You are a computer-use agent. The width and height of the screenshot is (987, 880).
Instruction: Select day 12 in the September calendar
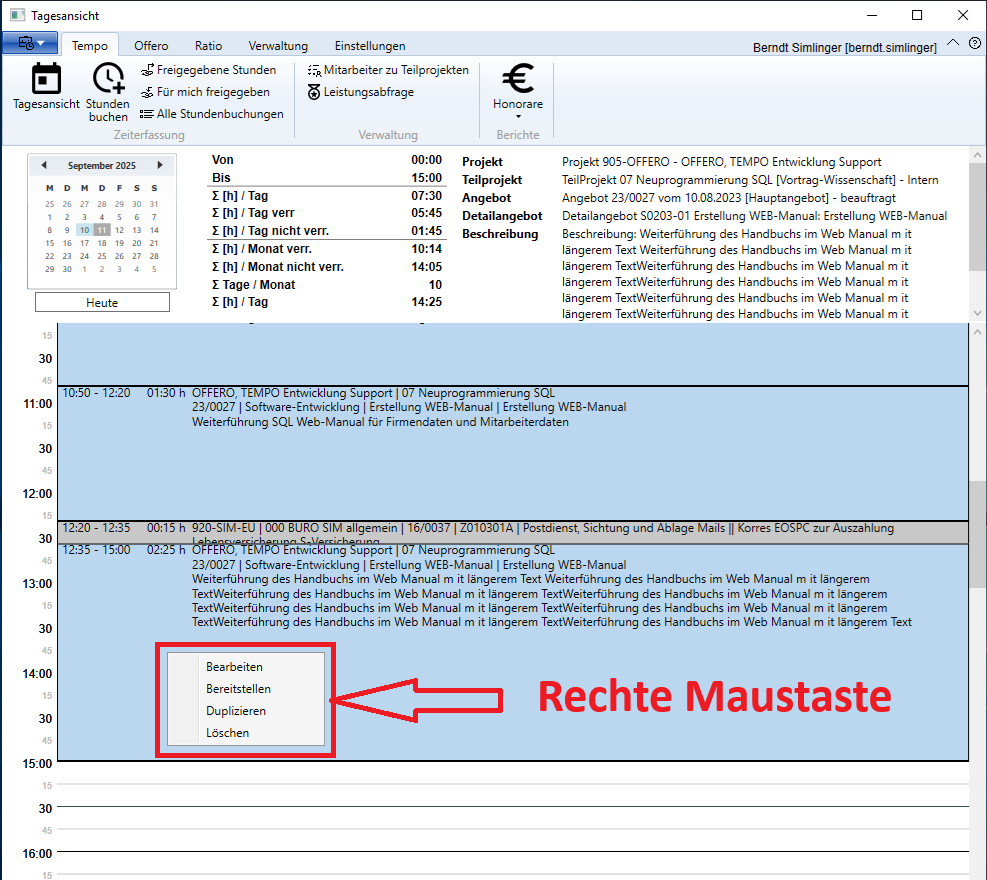pos(119,230)
